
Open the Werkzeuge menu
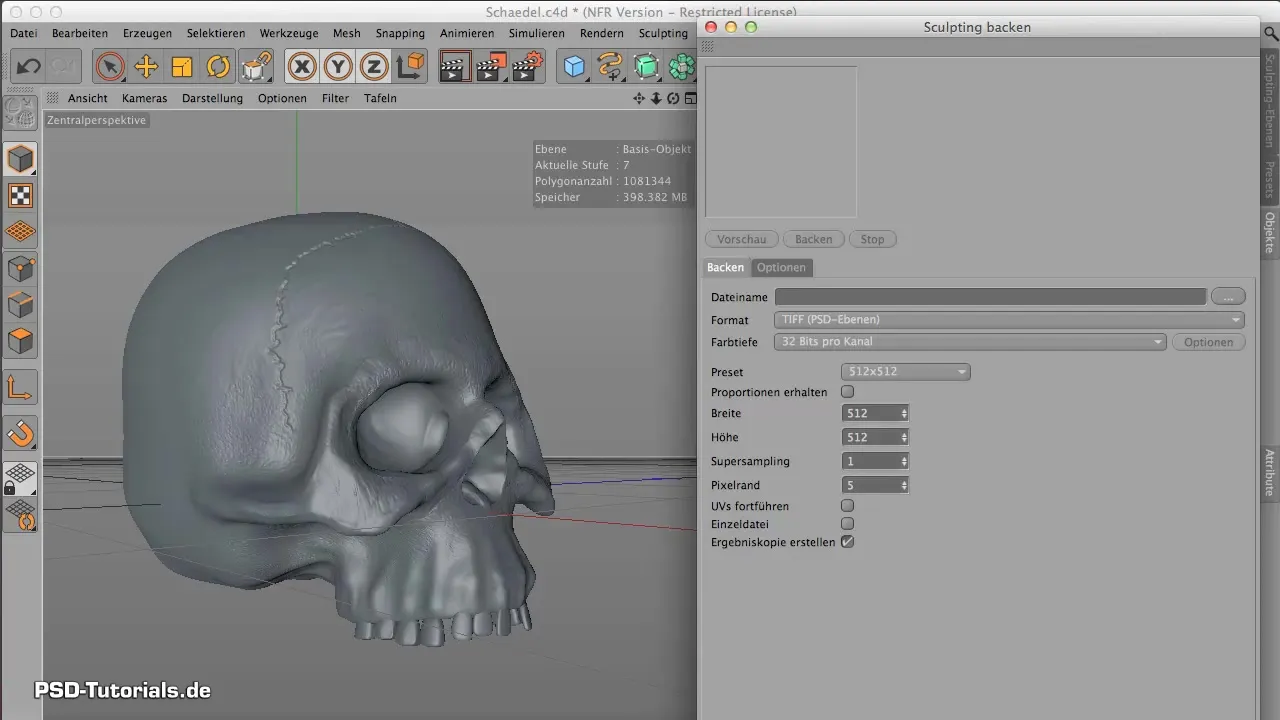coord(289,33)
